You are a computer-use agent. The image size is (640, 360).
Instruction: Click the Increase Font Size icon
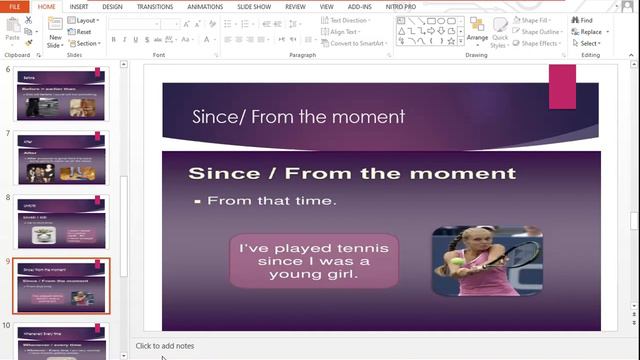coord(187,24)
